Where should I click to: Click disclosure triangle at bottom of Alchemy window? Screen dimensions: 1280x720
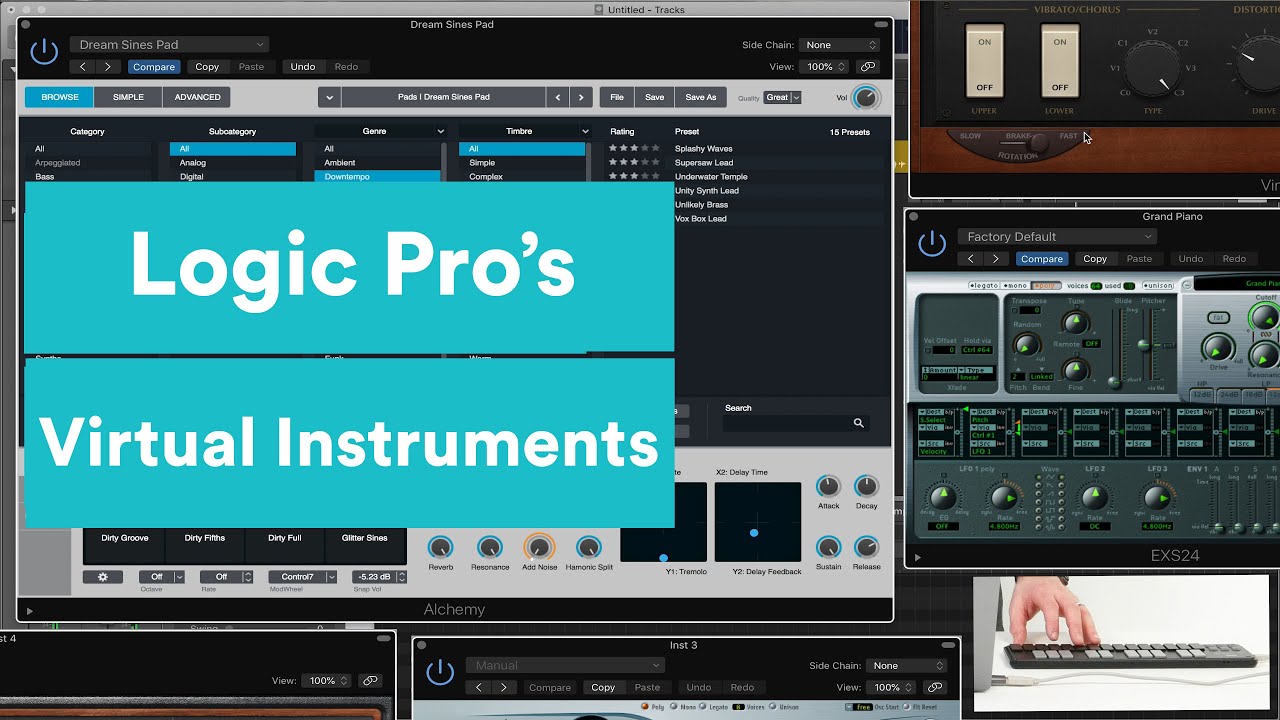[x=29, y=610]
